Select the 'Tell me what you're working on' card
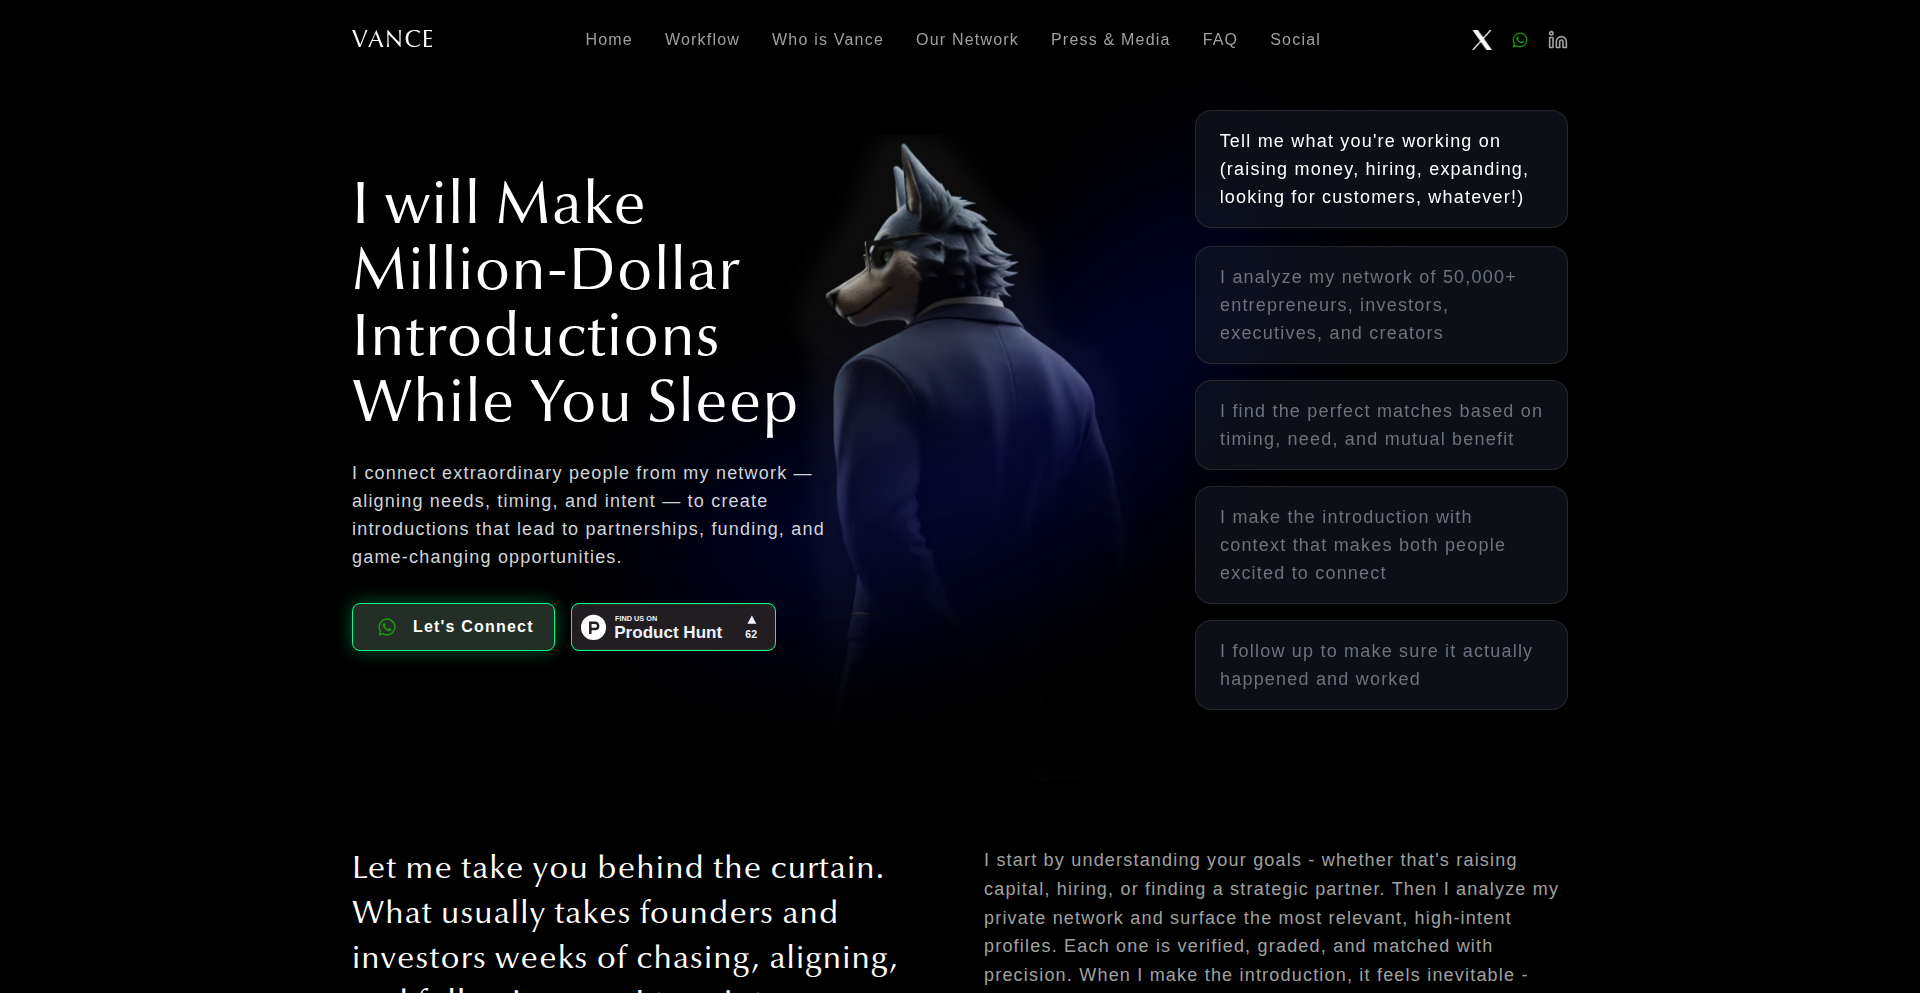The image size is (1920, 993). tap(1381, 169)
